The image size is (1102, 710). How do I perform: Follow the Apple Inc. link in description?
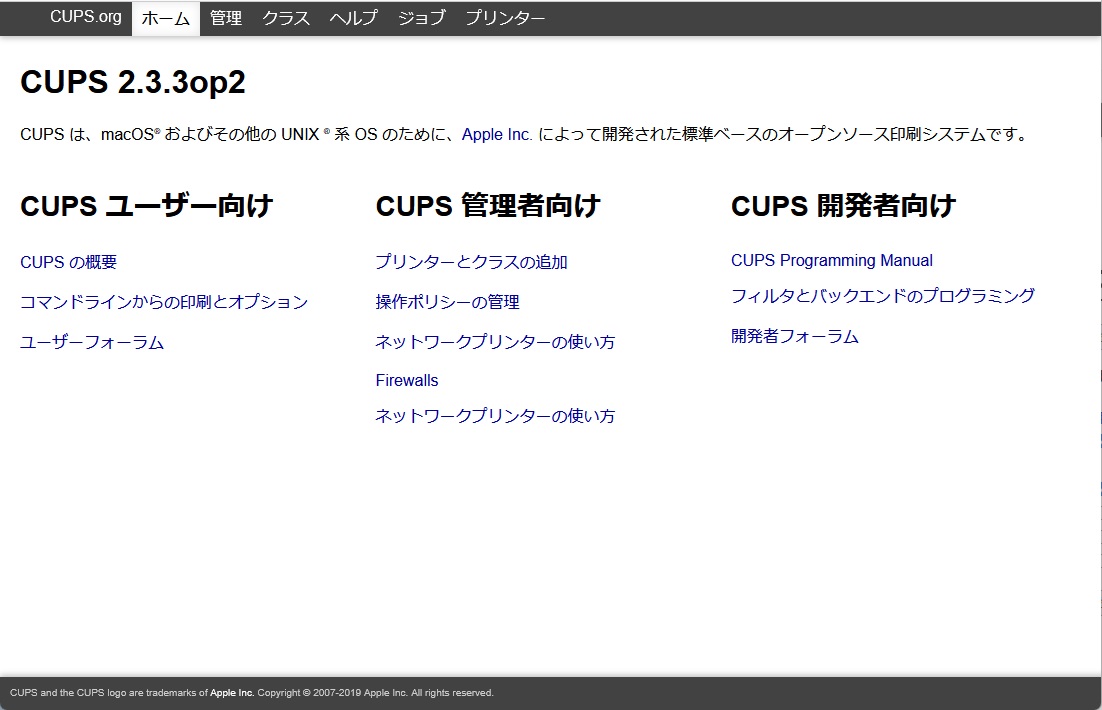tap(497, 134)
